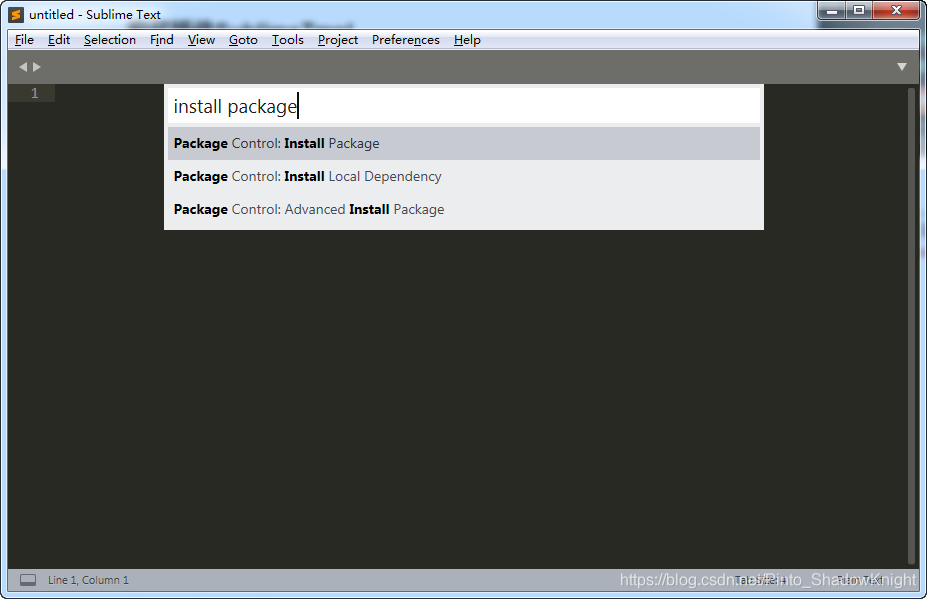Click the previous tab left arrow
The image size is (927, 599).
point(23,67)
